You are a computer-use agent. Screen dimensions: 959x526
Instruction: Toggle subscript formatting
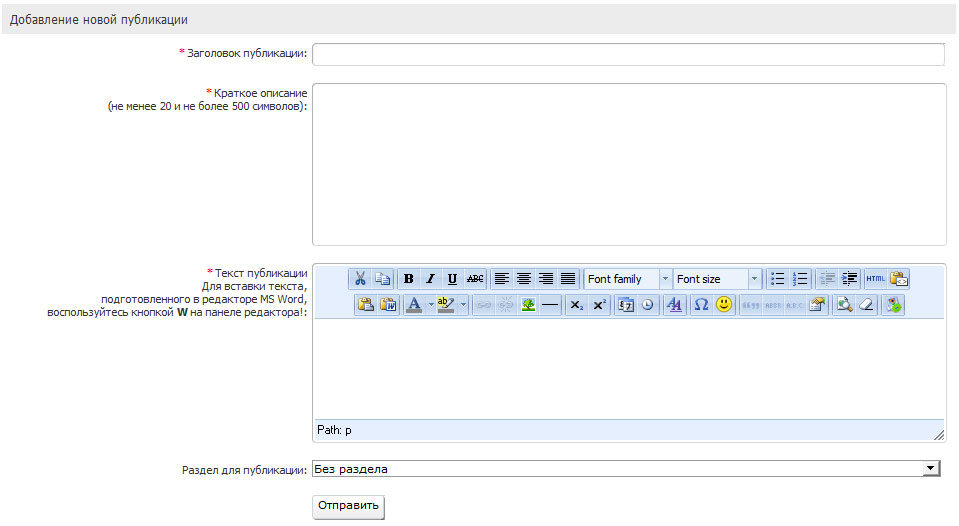click(577, 305)
